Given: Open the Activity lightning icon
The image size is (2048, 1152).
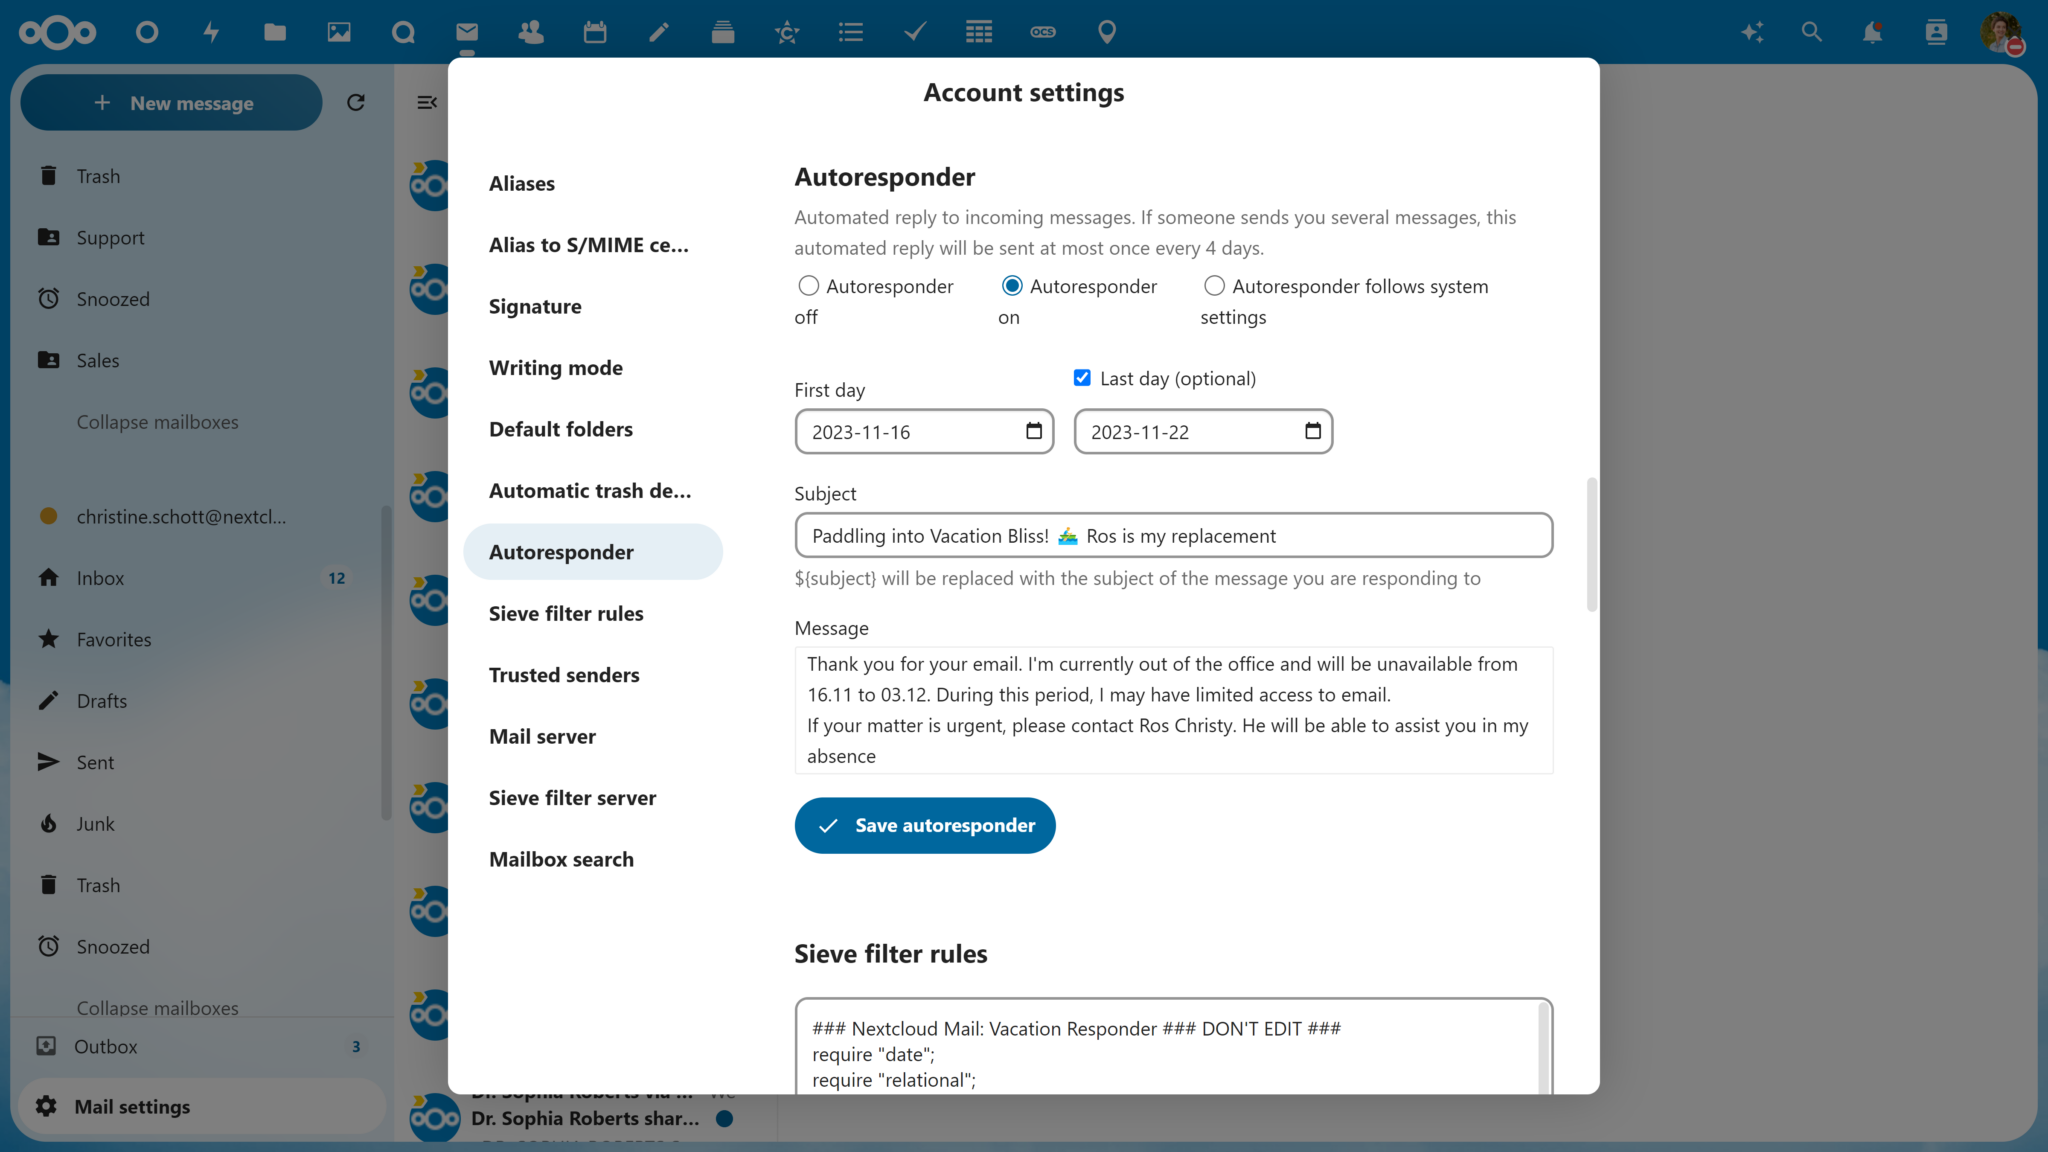Looking at the screenshot, I should point(211,31).
